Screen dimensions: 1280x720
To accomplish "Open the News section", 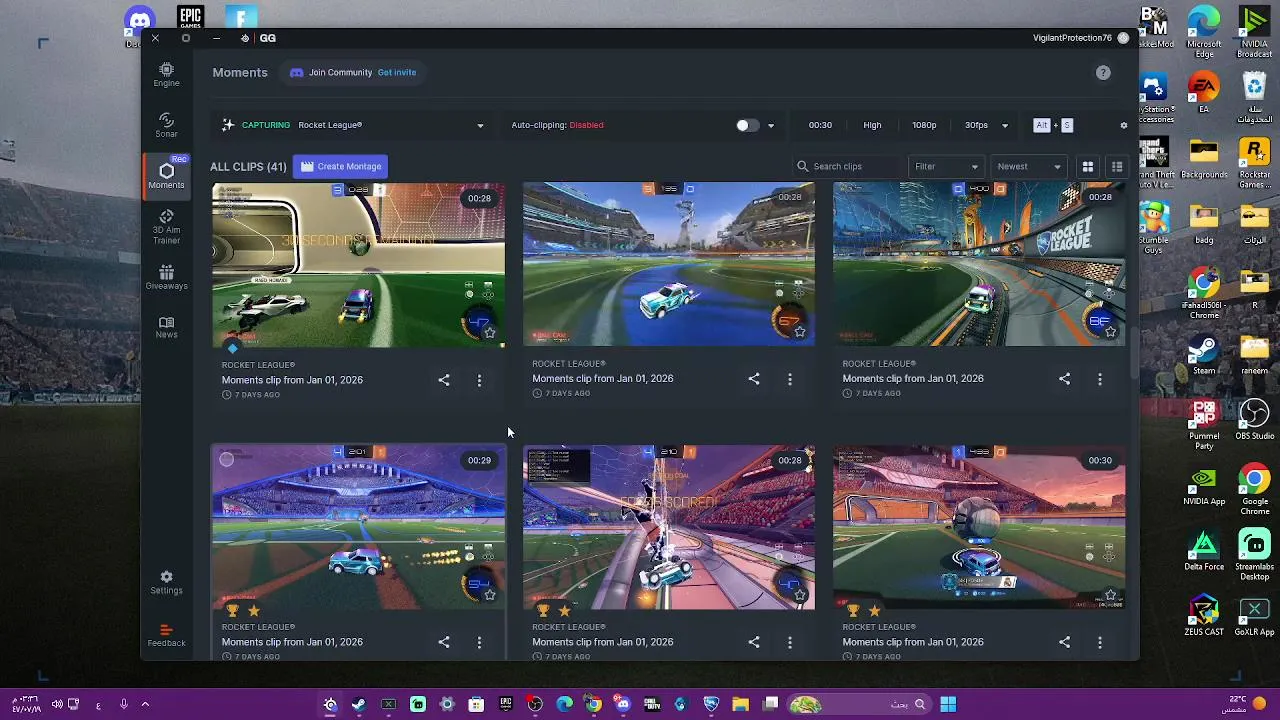I will point(166,327).
